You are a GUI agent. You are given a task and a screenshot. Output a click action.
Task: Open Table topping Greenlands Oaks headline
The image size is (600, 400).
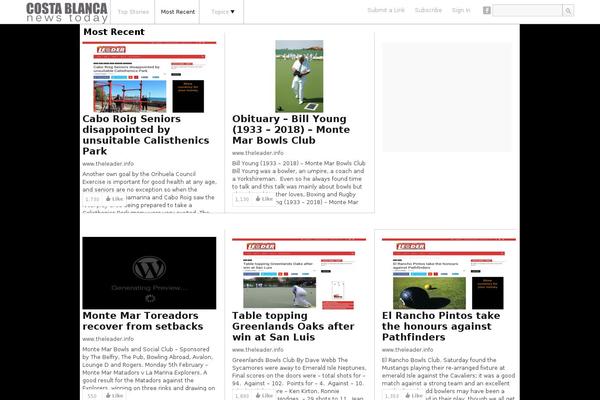point(293,326)
